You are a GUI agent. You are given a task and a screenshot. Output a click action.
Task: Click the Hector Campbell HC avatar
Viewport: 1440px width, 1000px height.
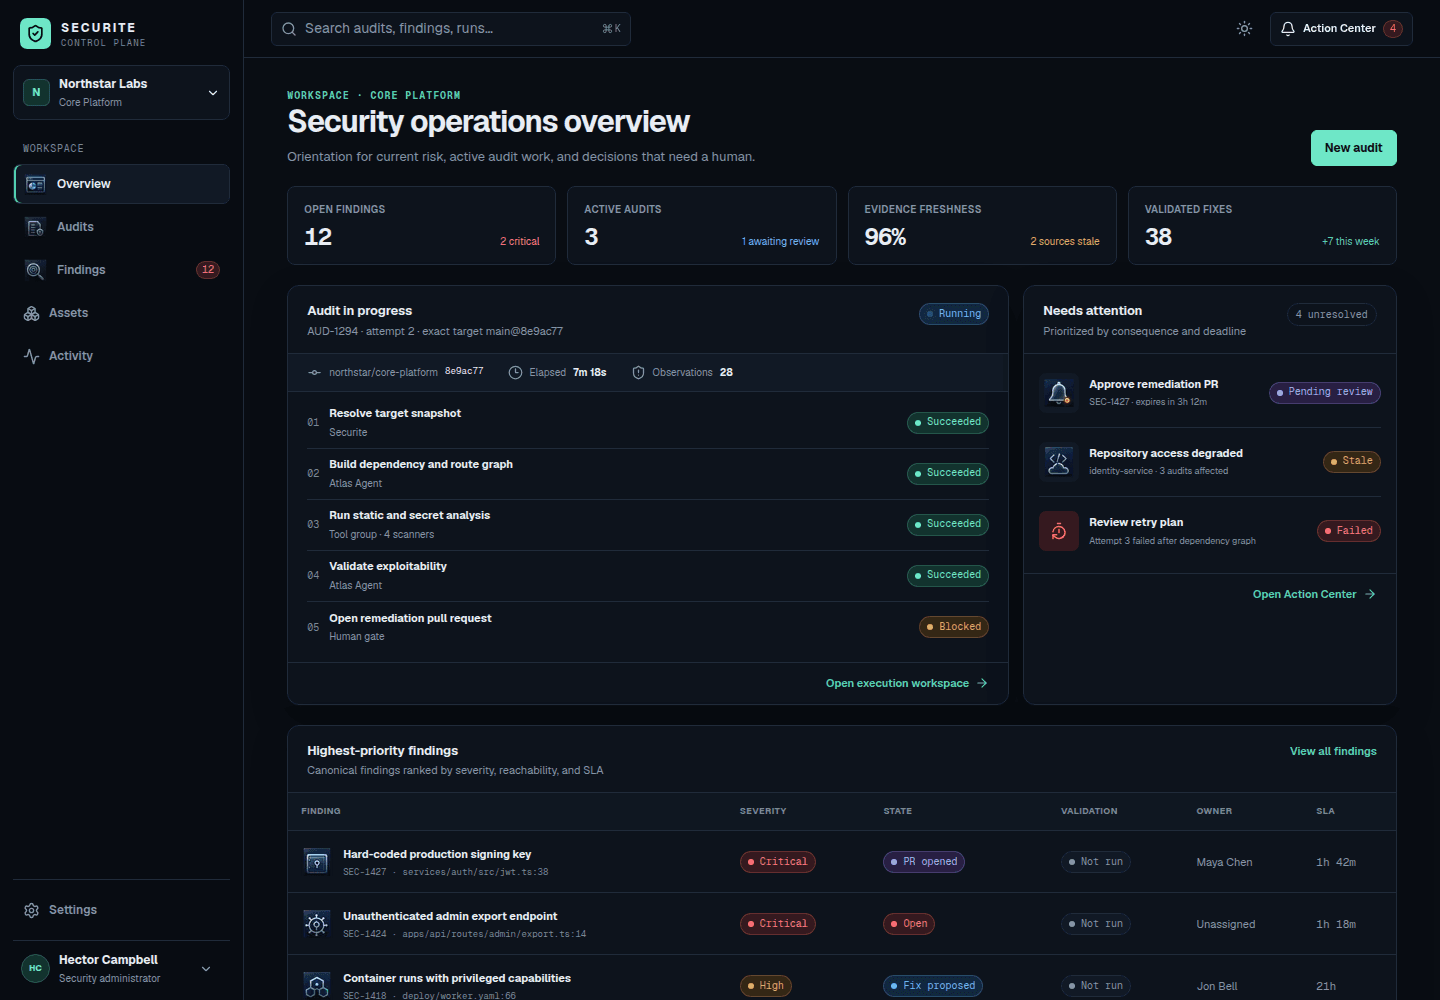pyautogui.click(x=36, y=968)
